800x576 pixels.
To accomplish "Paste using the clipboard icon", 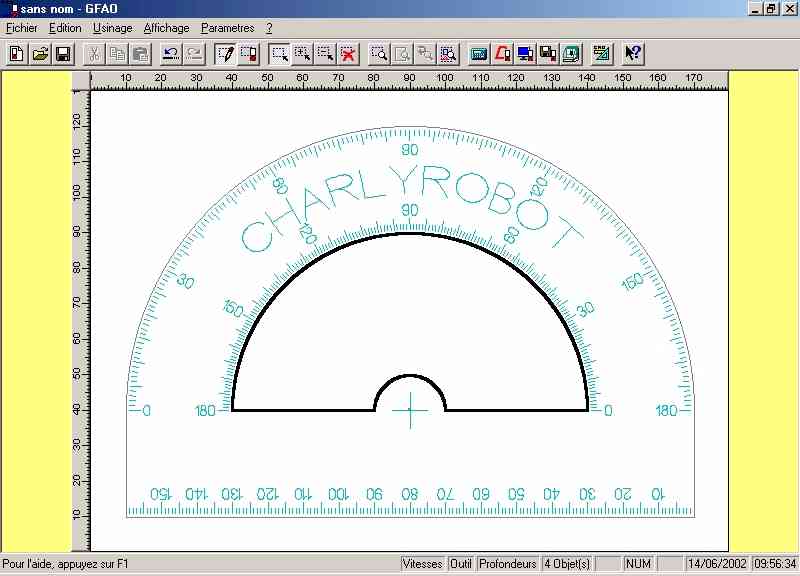I will point(141,54).
